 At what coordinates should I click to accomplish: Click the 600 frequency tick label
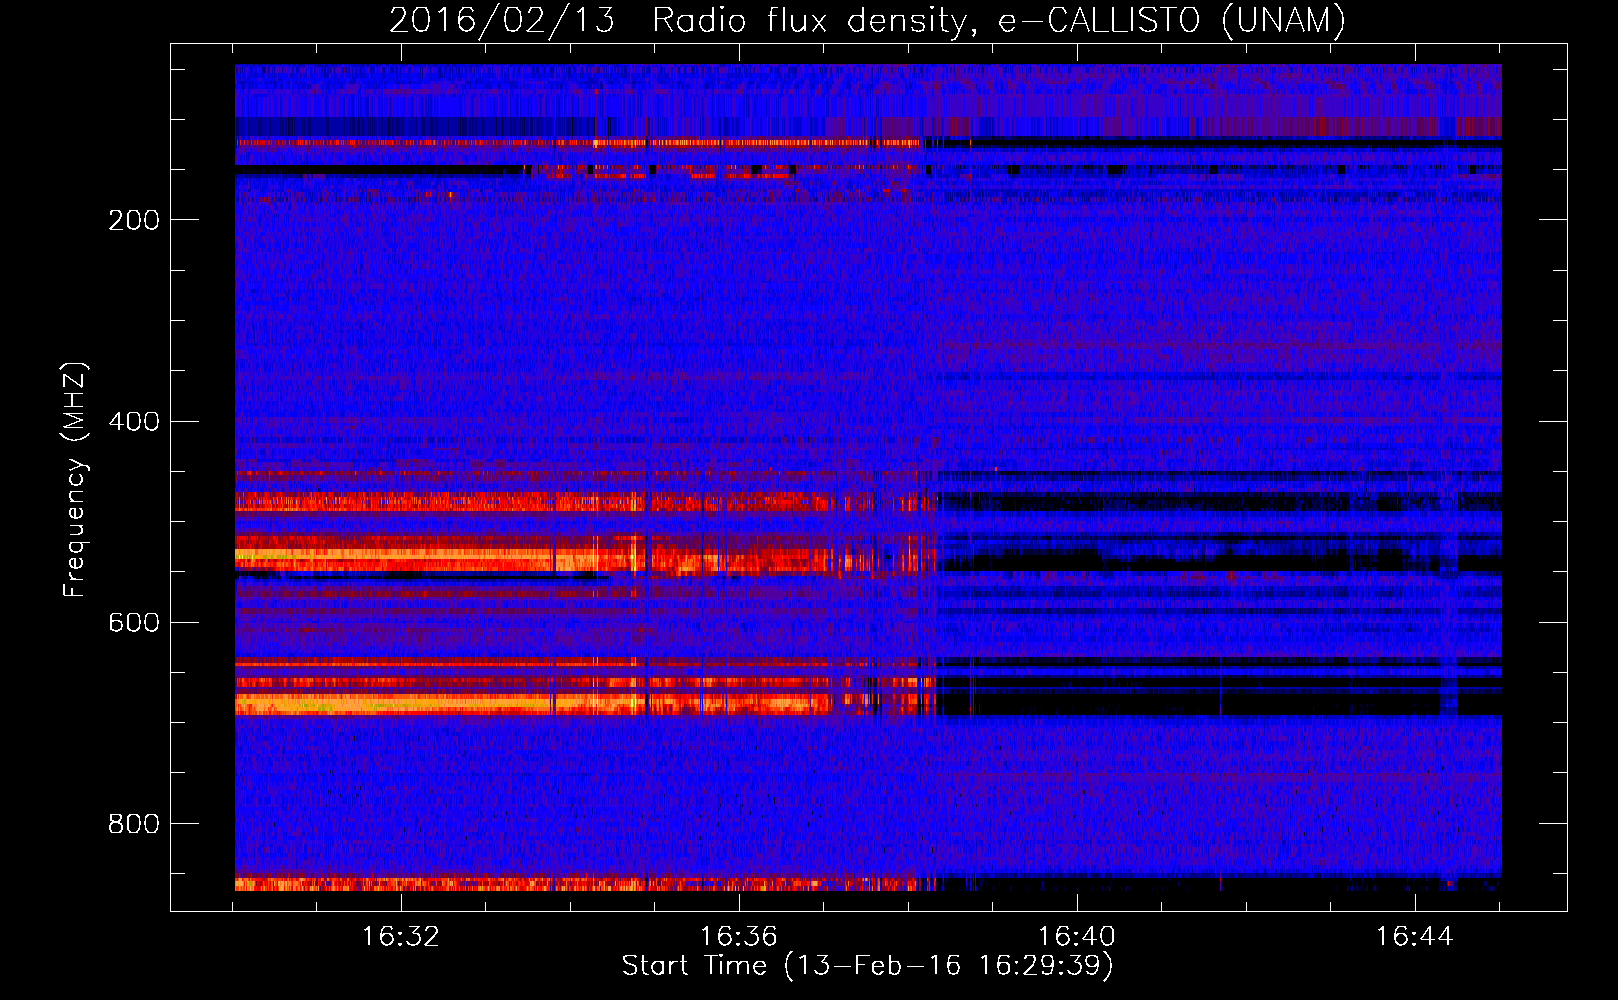coord(134,622)
